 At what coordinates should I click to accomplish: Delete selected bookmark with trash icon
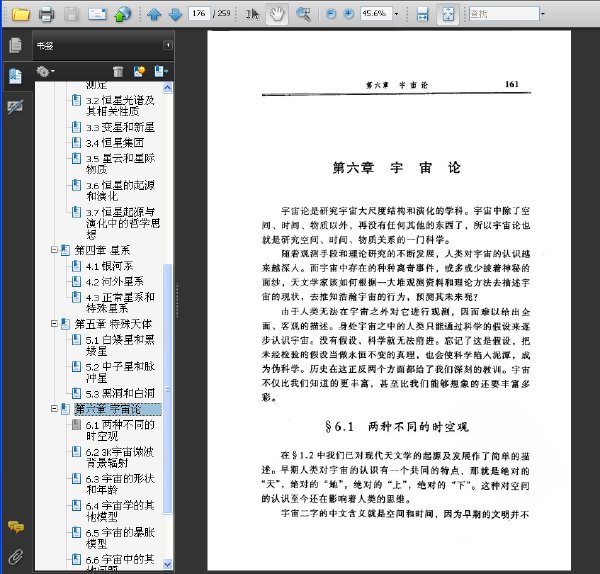tap(118, 72)
